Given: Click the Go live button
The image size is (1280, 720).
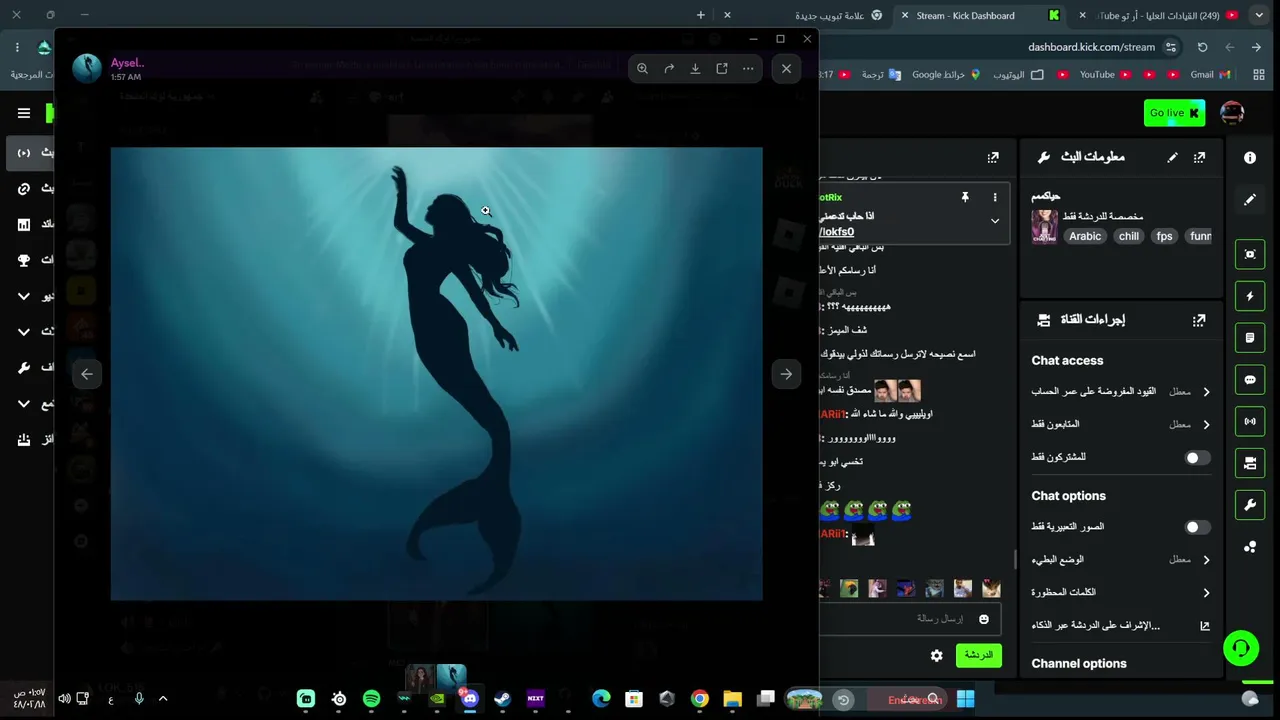Looking at the screenshot, I should [1174, 113].
